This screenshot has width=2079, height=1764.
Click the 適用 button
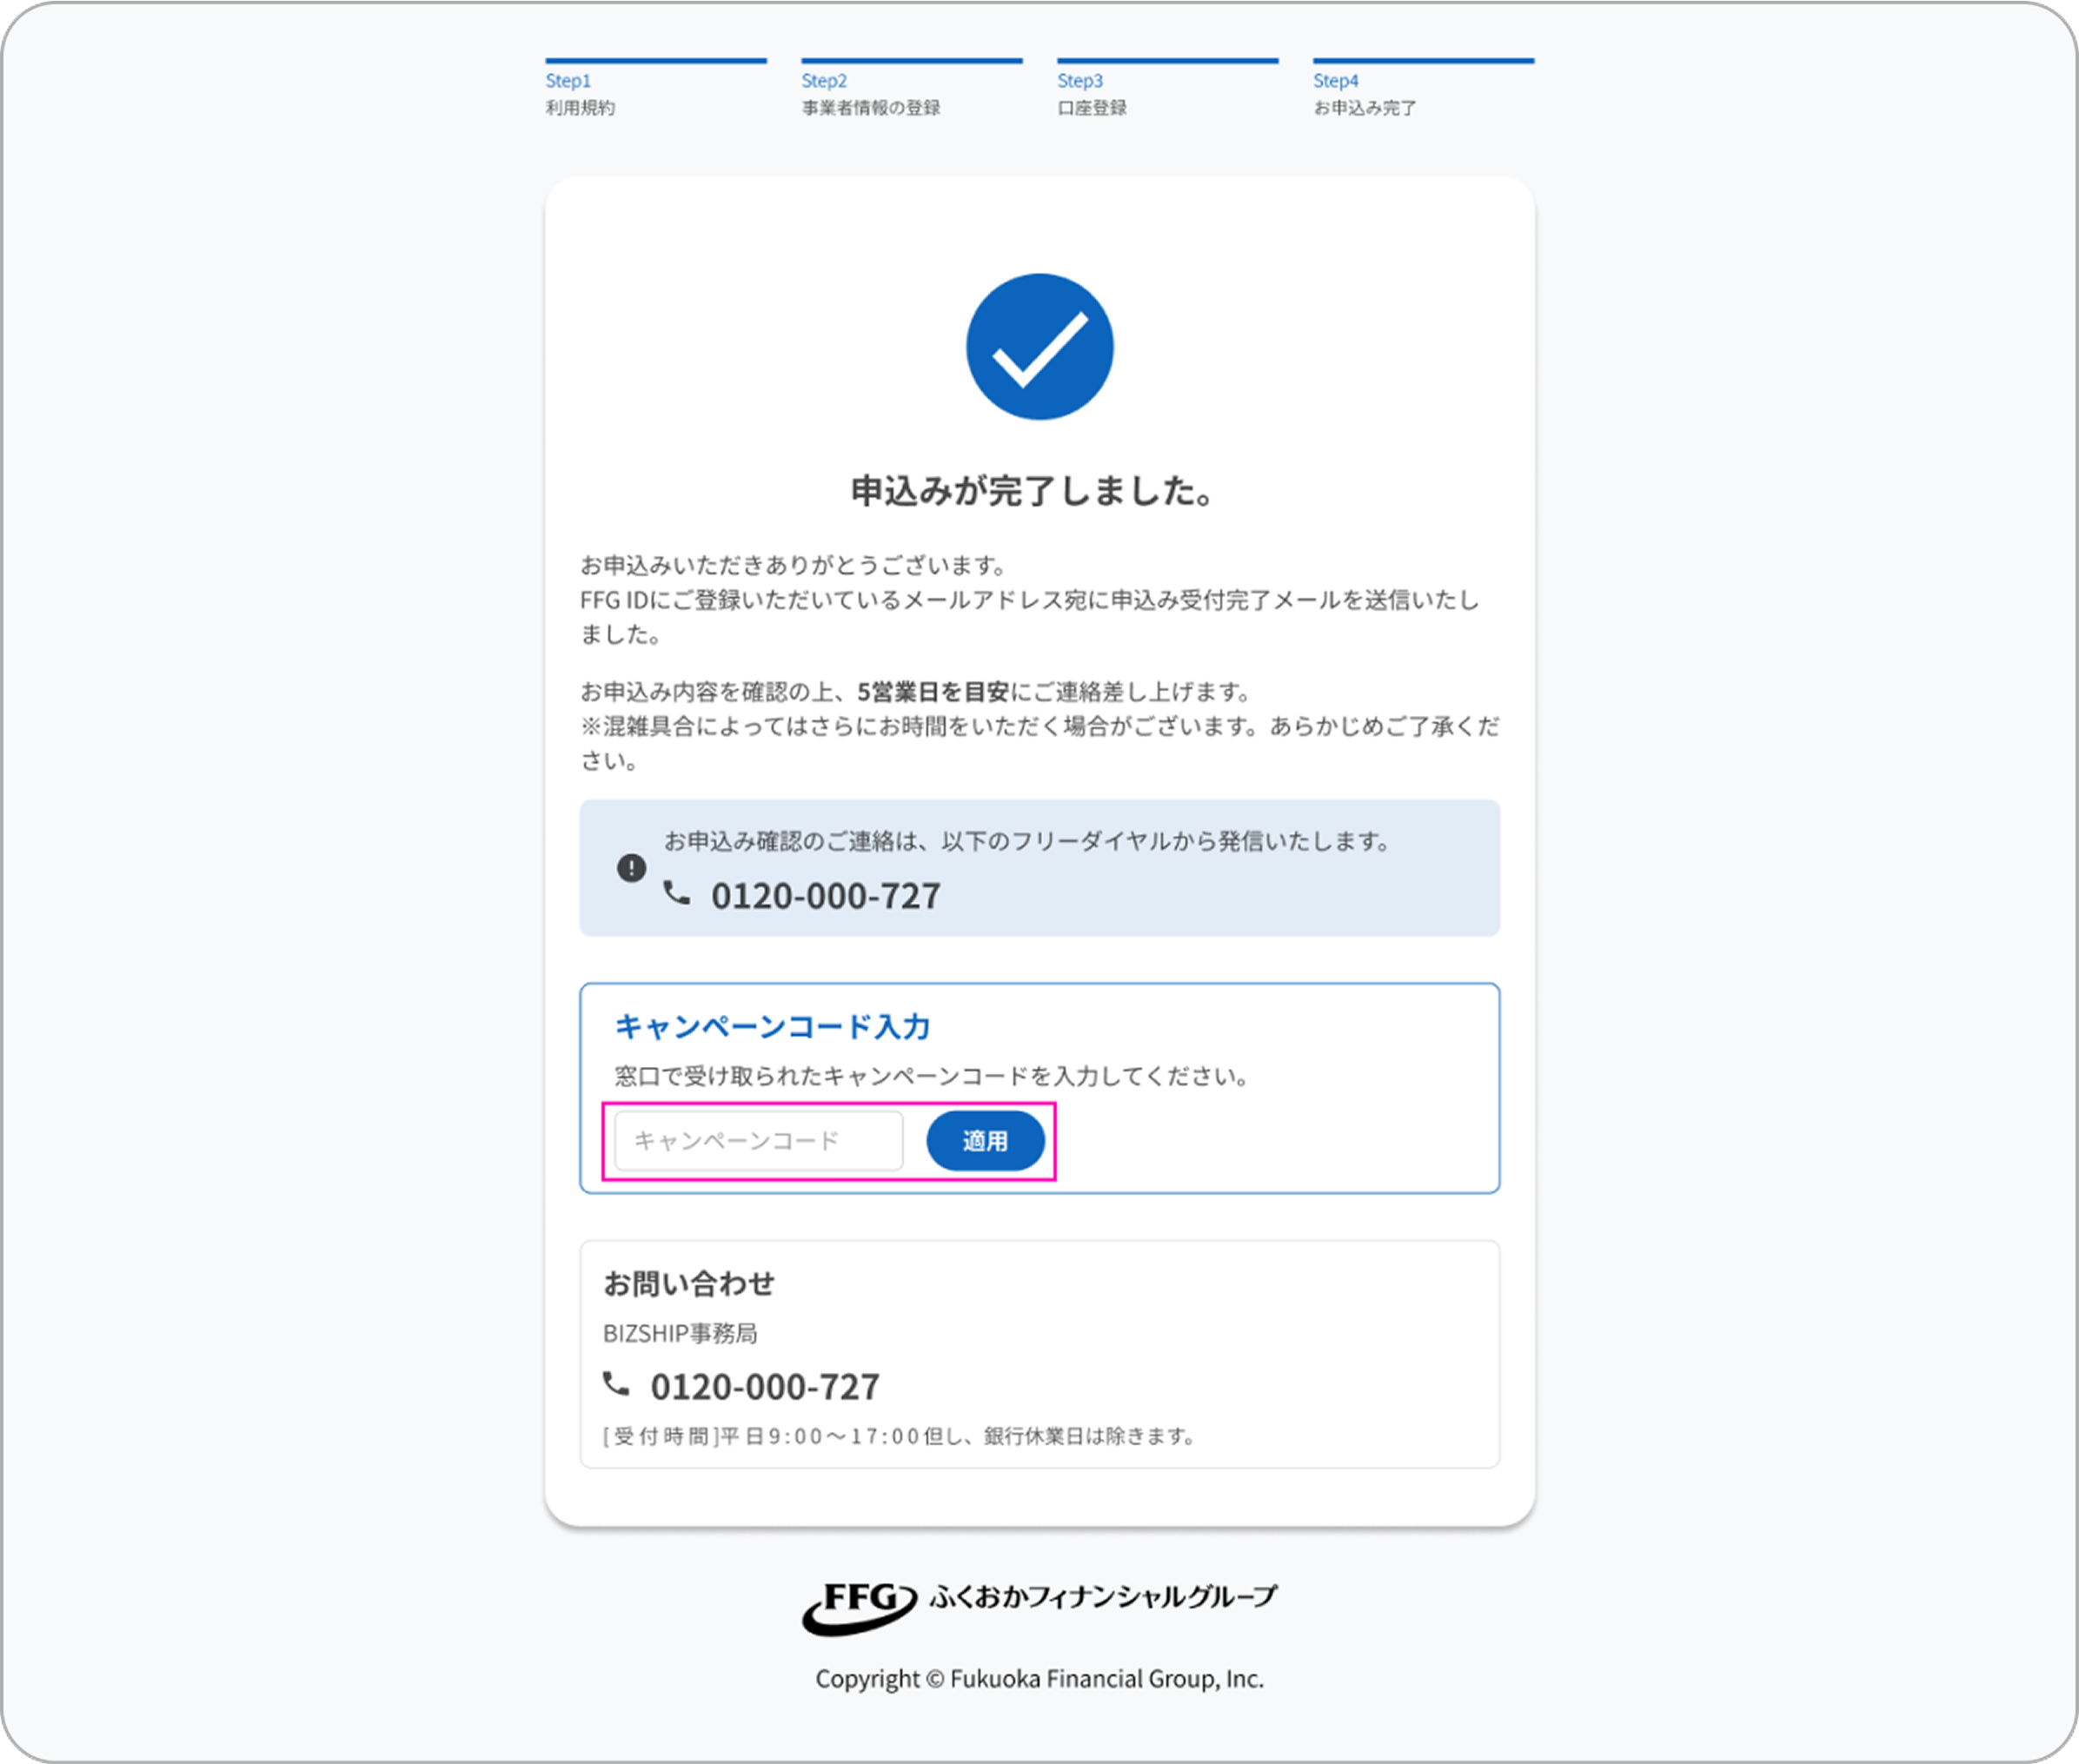coord(985,1141)
